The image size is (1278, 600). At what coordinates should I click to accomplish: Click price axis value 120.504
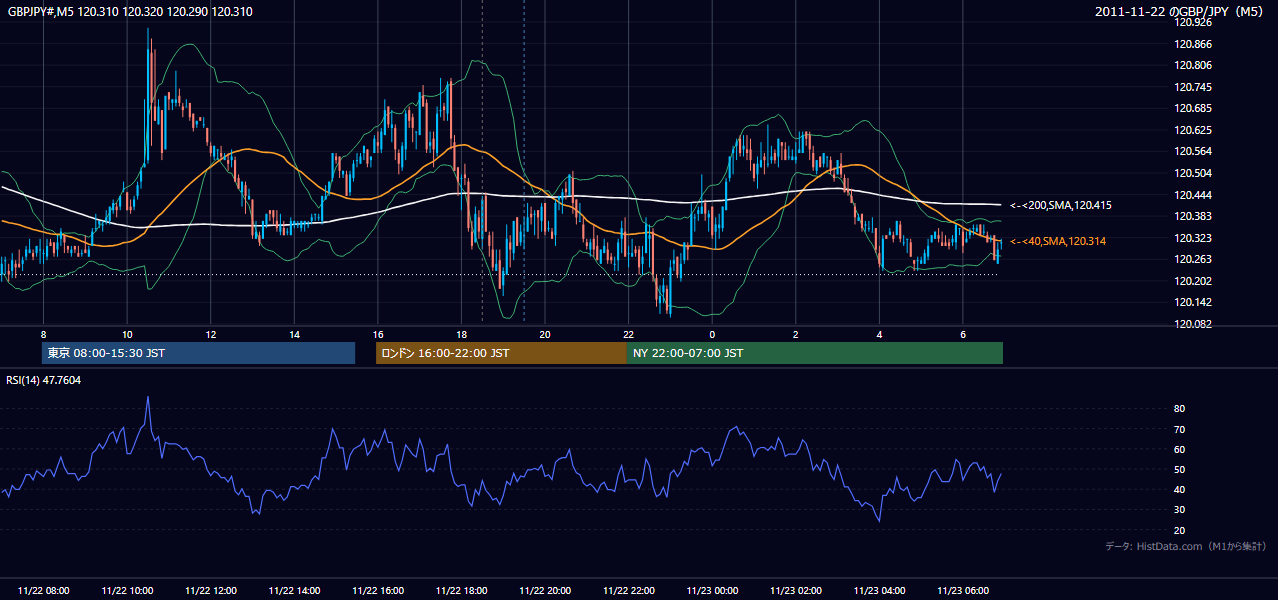coord(1193,173)
